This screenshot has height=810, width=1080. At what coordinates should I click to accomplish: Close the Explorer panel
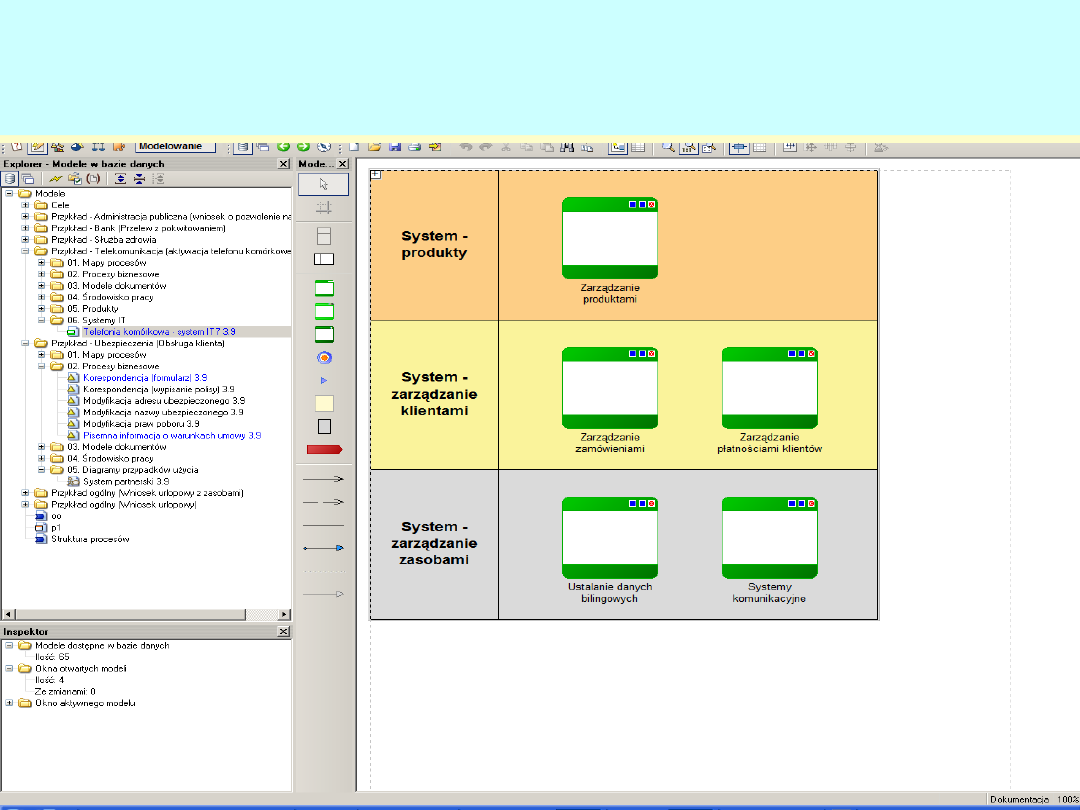click(283, 164)
